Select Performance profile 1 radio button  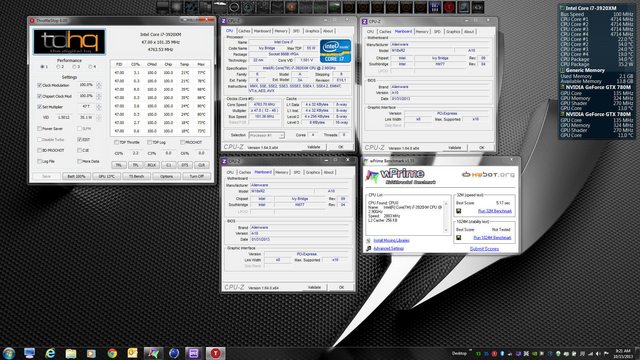pos(42,67)
